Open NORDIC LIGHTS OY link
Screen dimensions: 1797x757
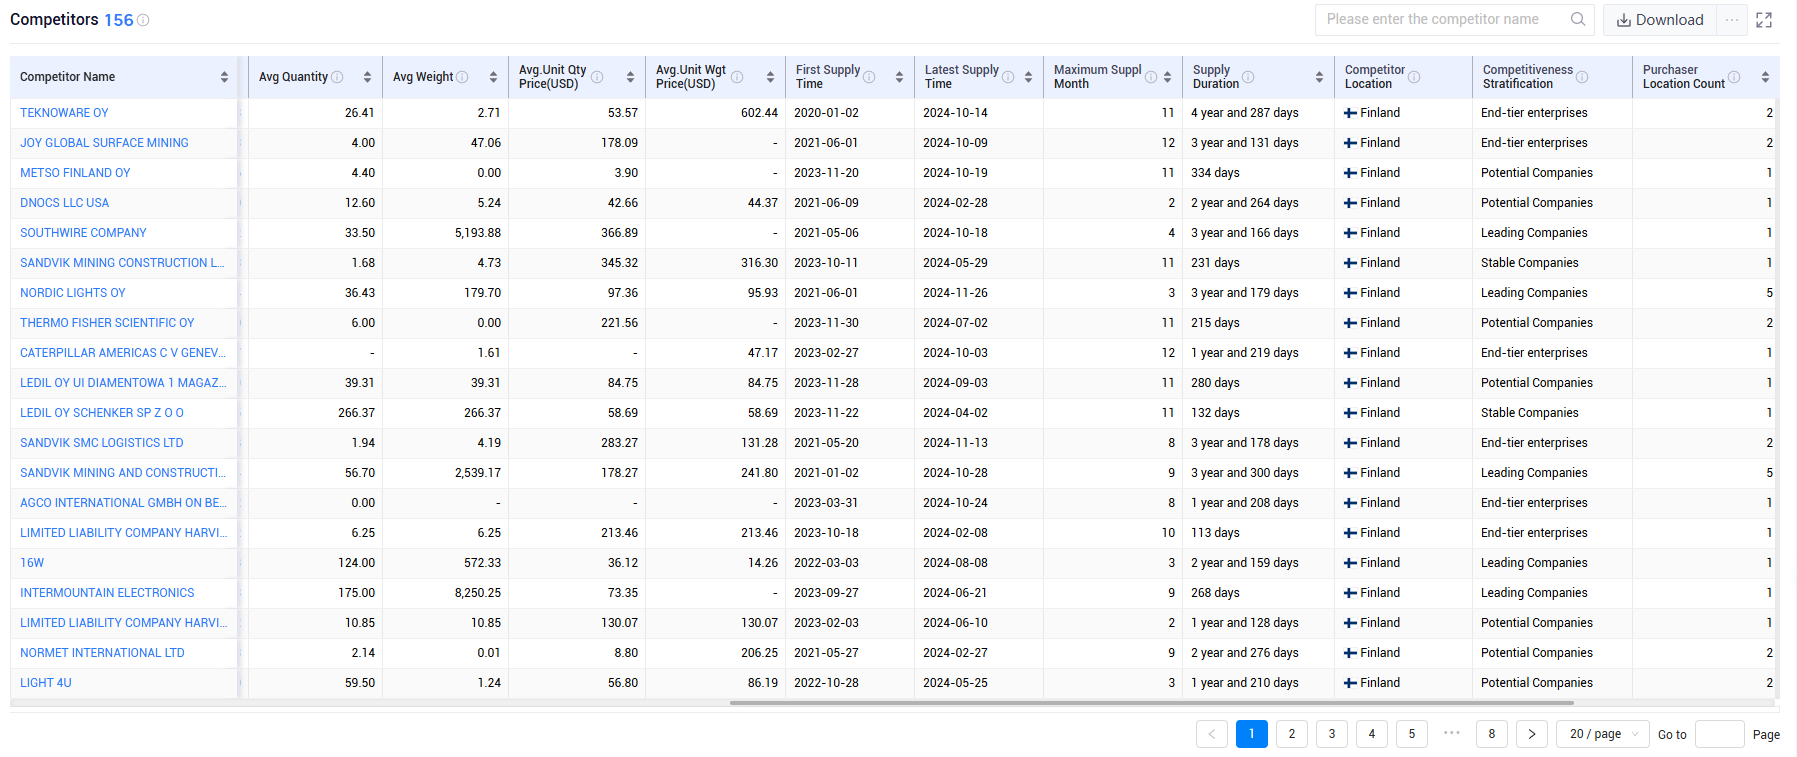coord(73,293)
